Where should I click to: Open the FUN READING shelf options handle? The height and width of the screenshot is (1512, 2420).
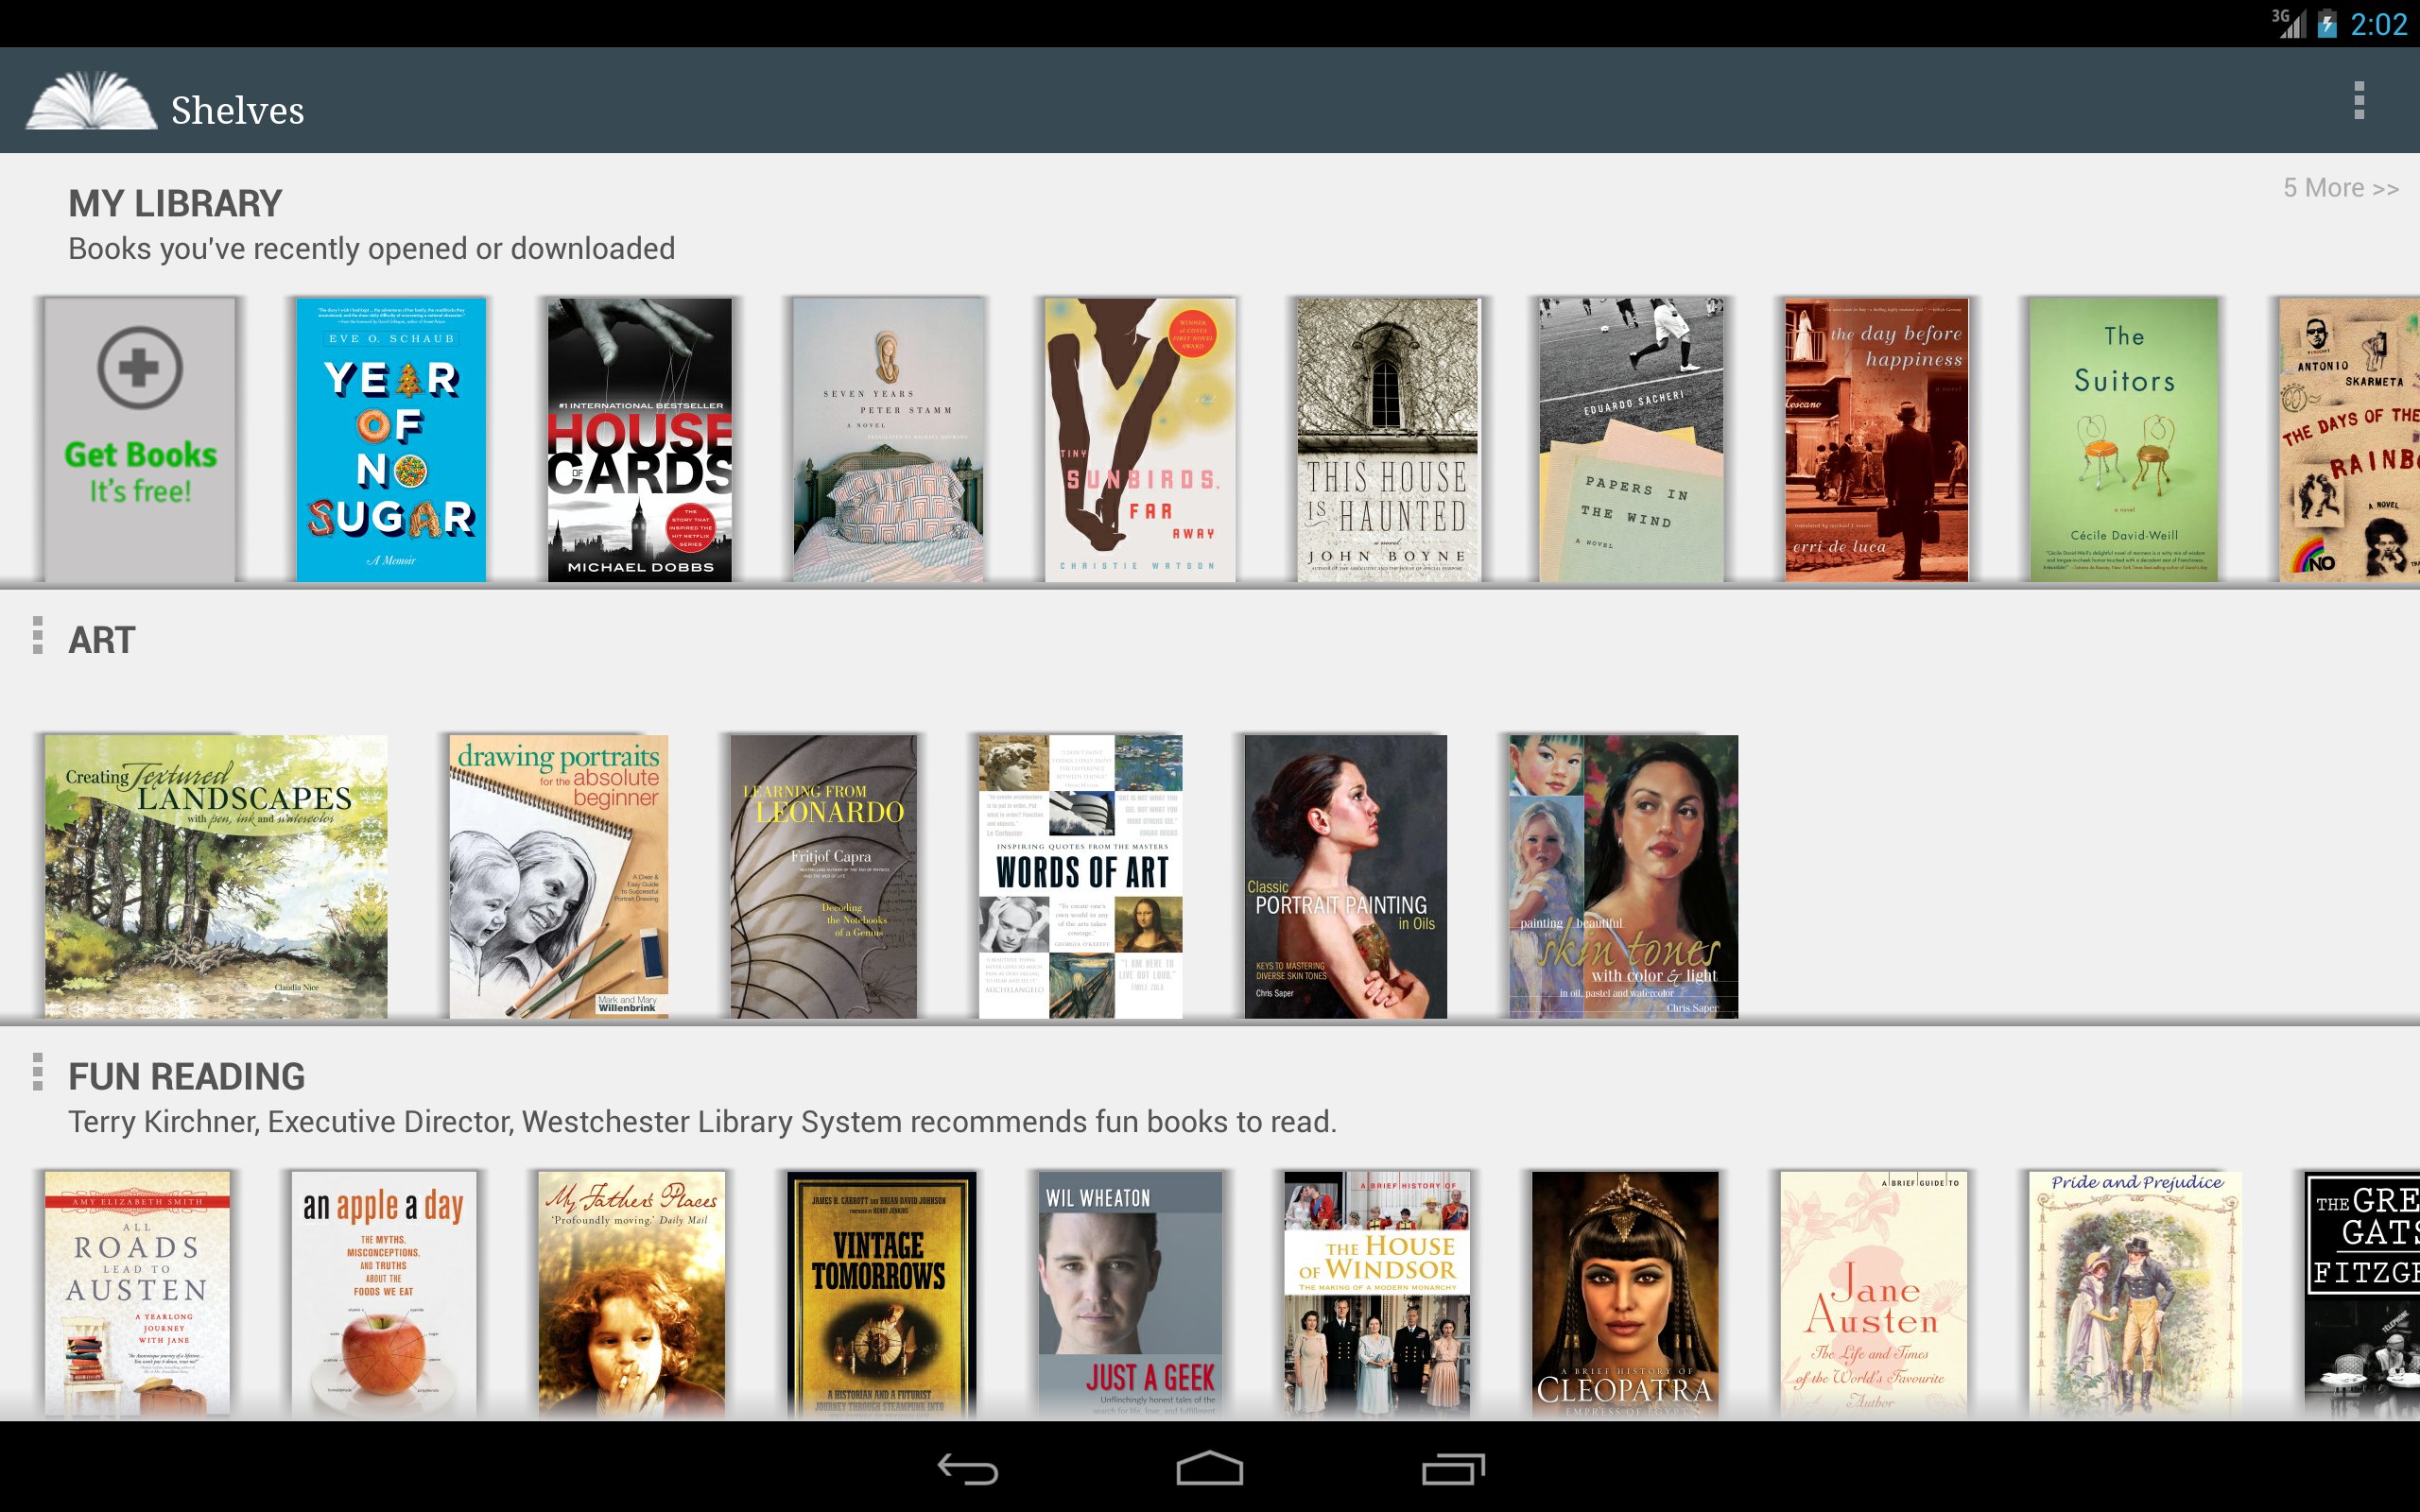(38, 1072)
